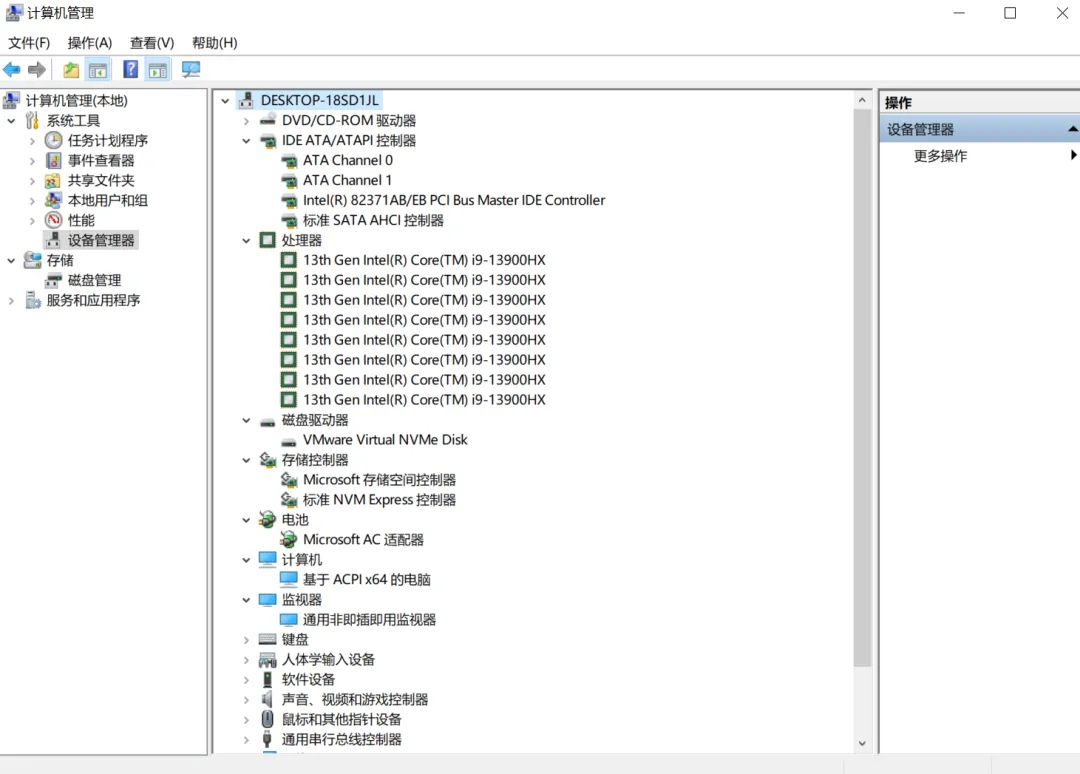Viewport: 1080px width, 774px height.
Task: Select 标准 NVM Express 控制器
Action: pos(379,500)
